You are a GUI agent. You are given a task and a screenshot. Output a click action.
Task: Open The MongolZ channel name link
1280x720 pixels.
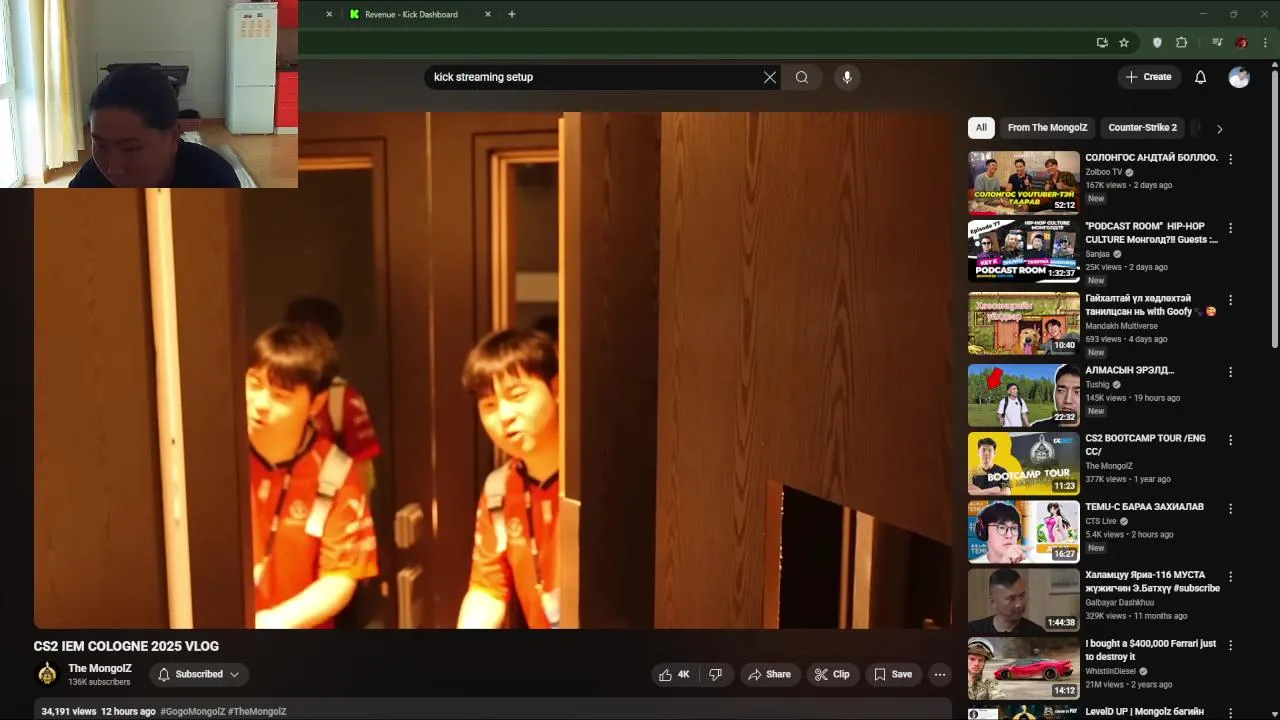(100, 668)
